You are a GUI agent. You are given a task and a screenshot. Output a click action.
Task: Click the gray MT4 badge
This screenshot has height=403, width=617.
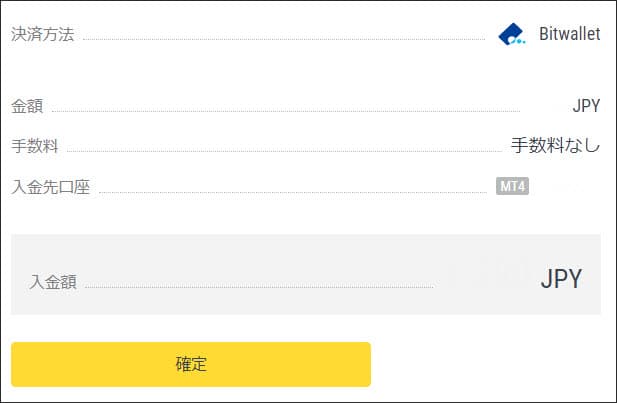512,186
